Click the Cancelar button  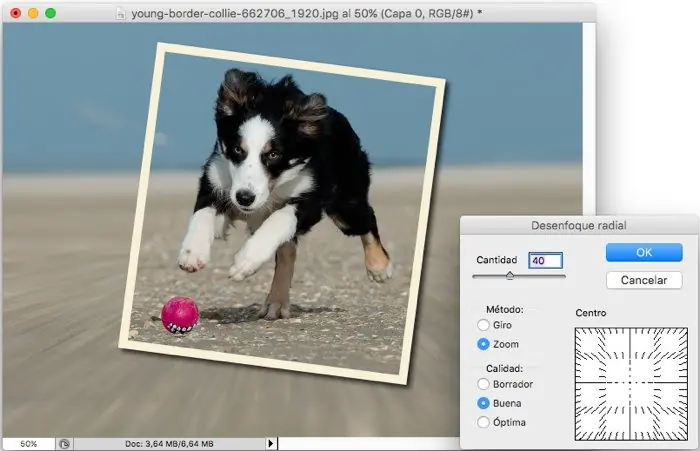(643, 280)
